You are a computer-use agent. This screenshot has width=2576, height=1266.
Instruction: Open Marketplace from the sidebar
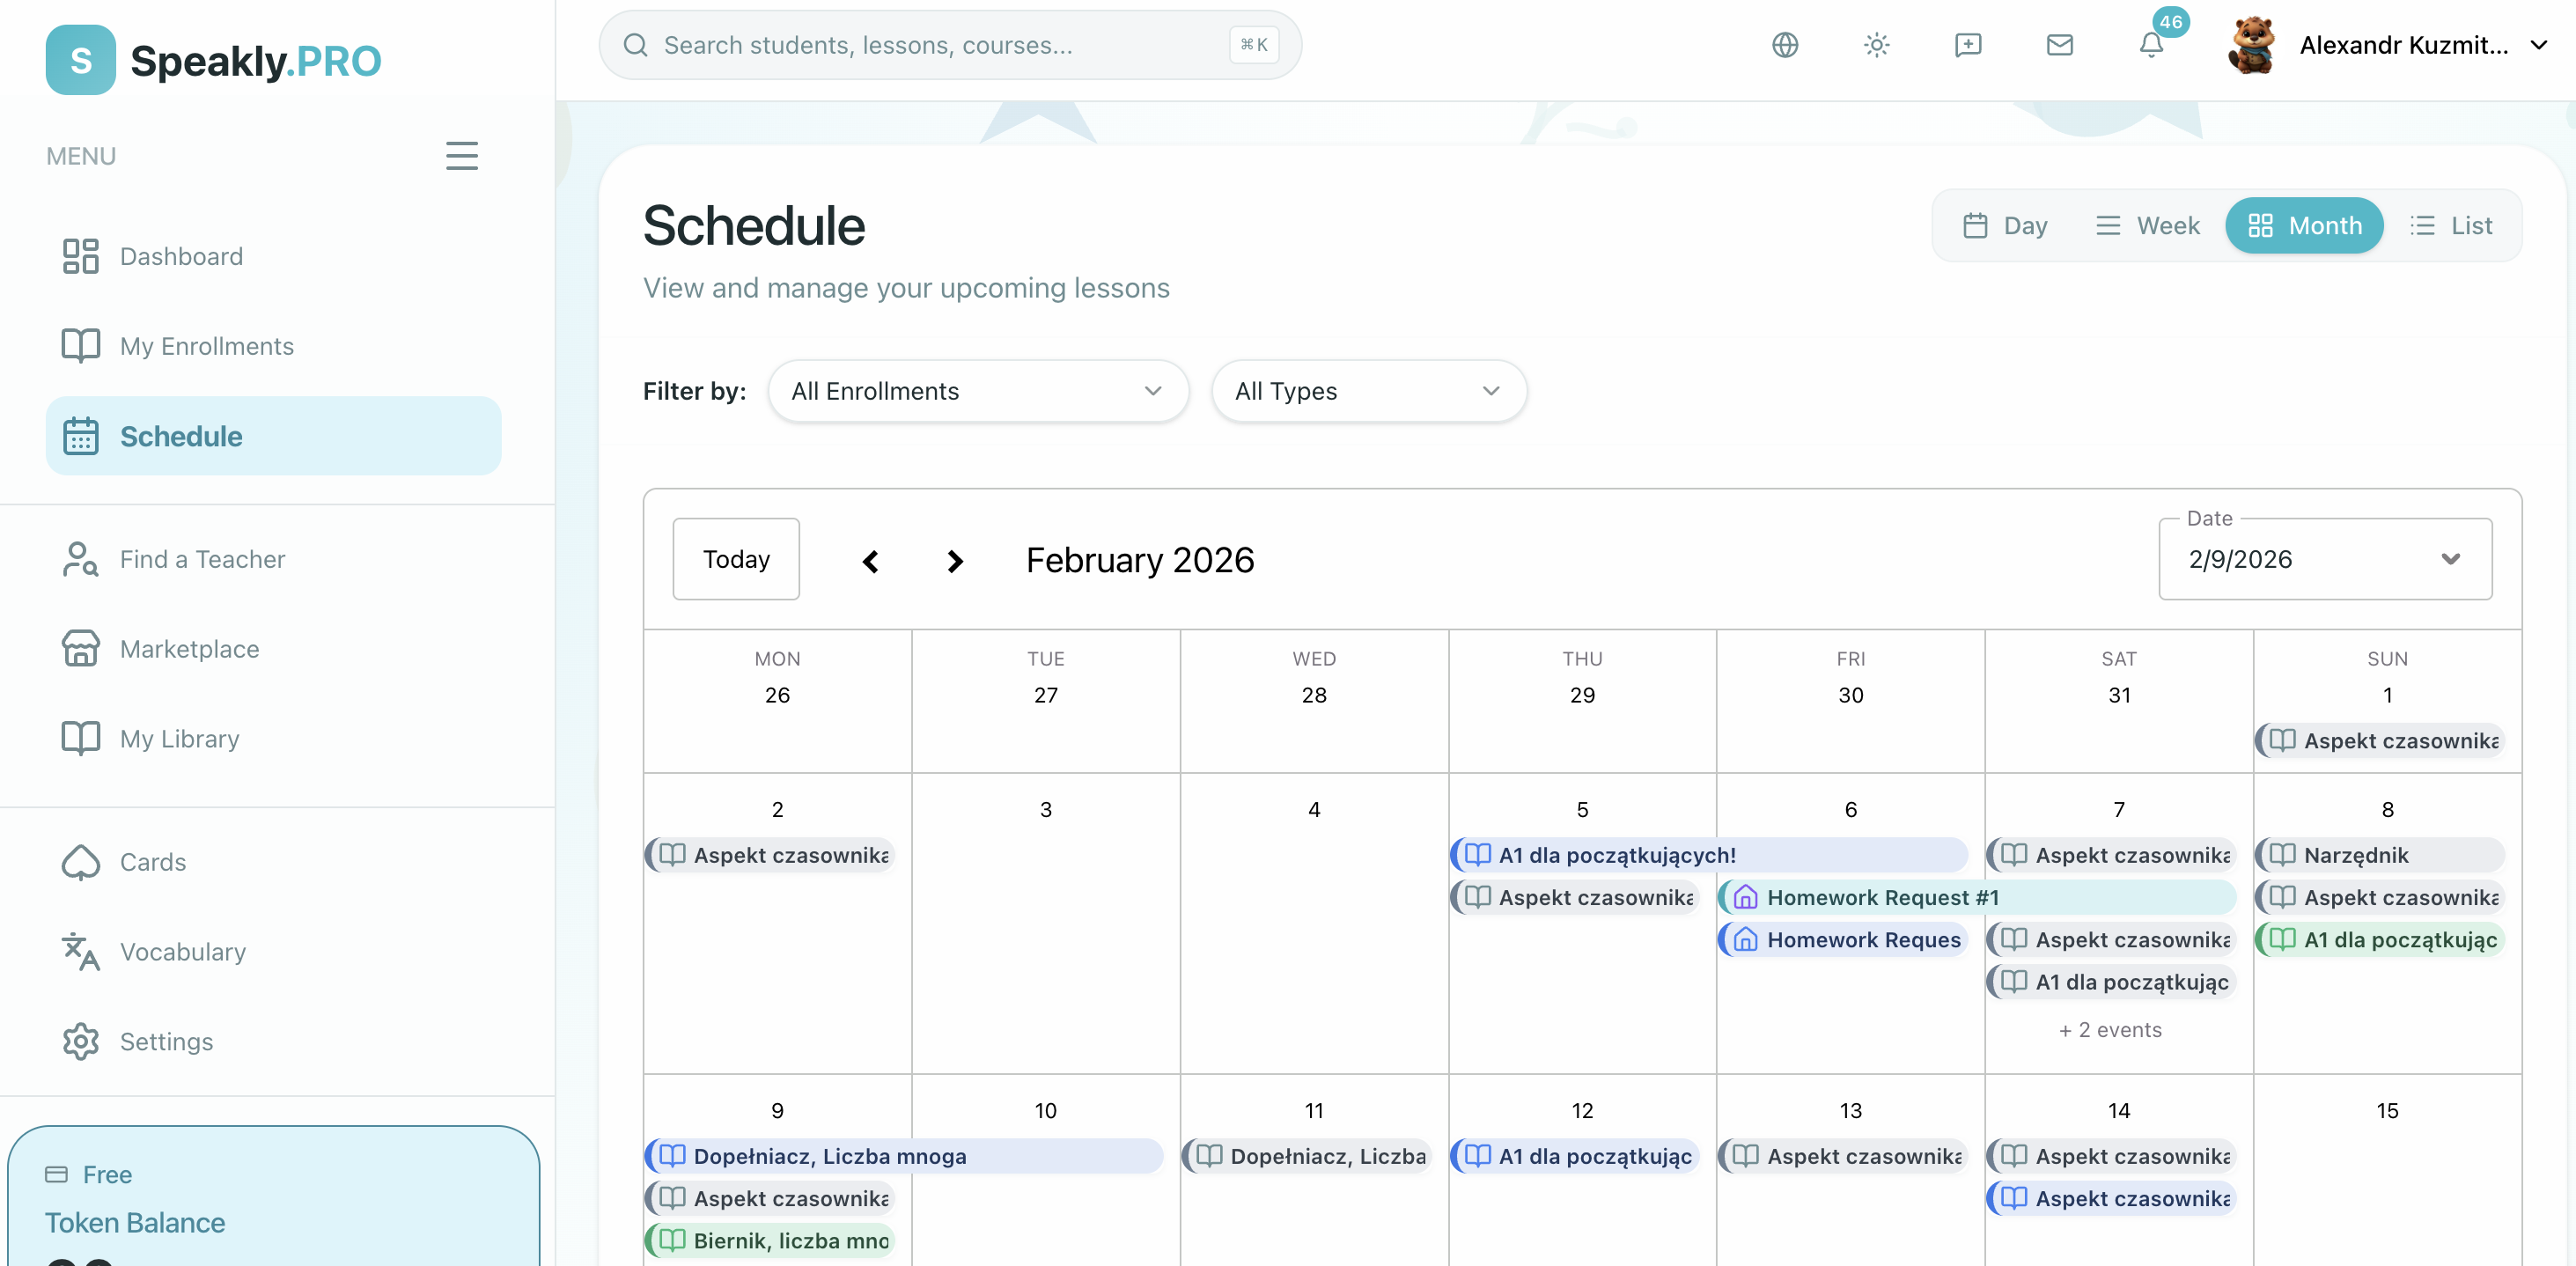(189, 649)
